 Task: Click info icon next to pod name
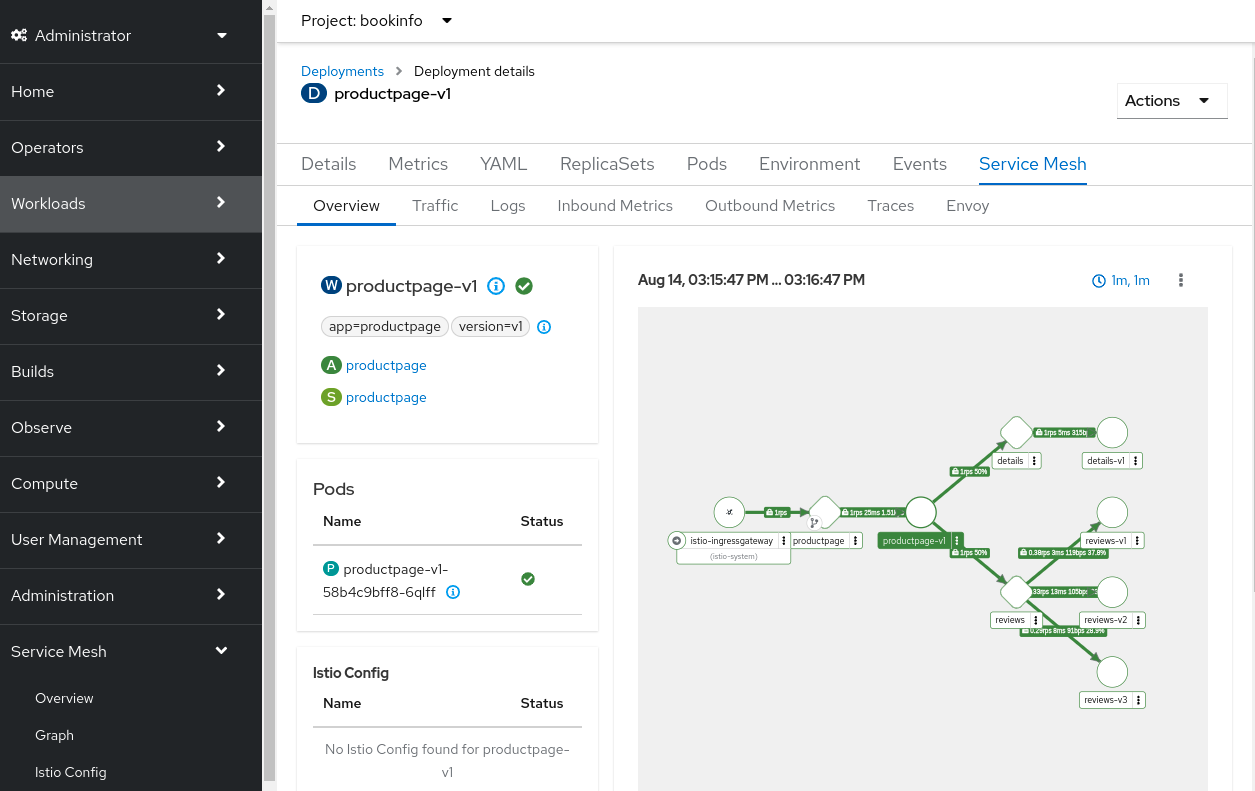453,592
